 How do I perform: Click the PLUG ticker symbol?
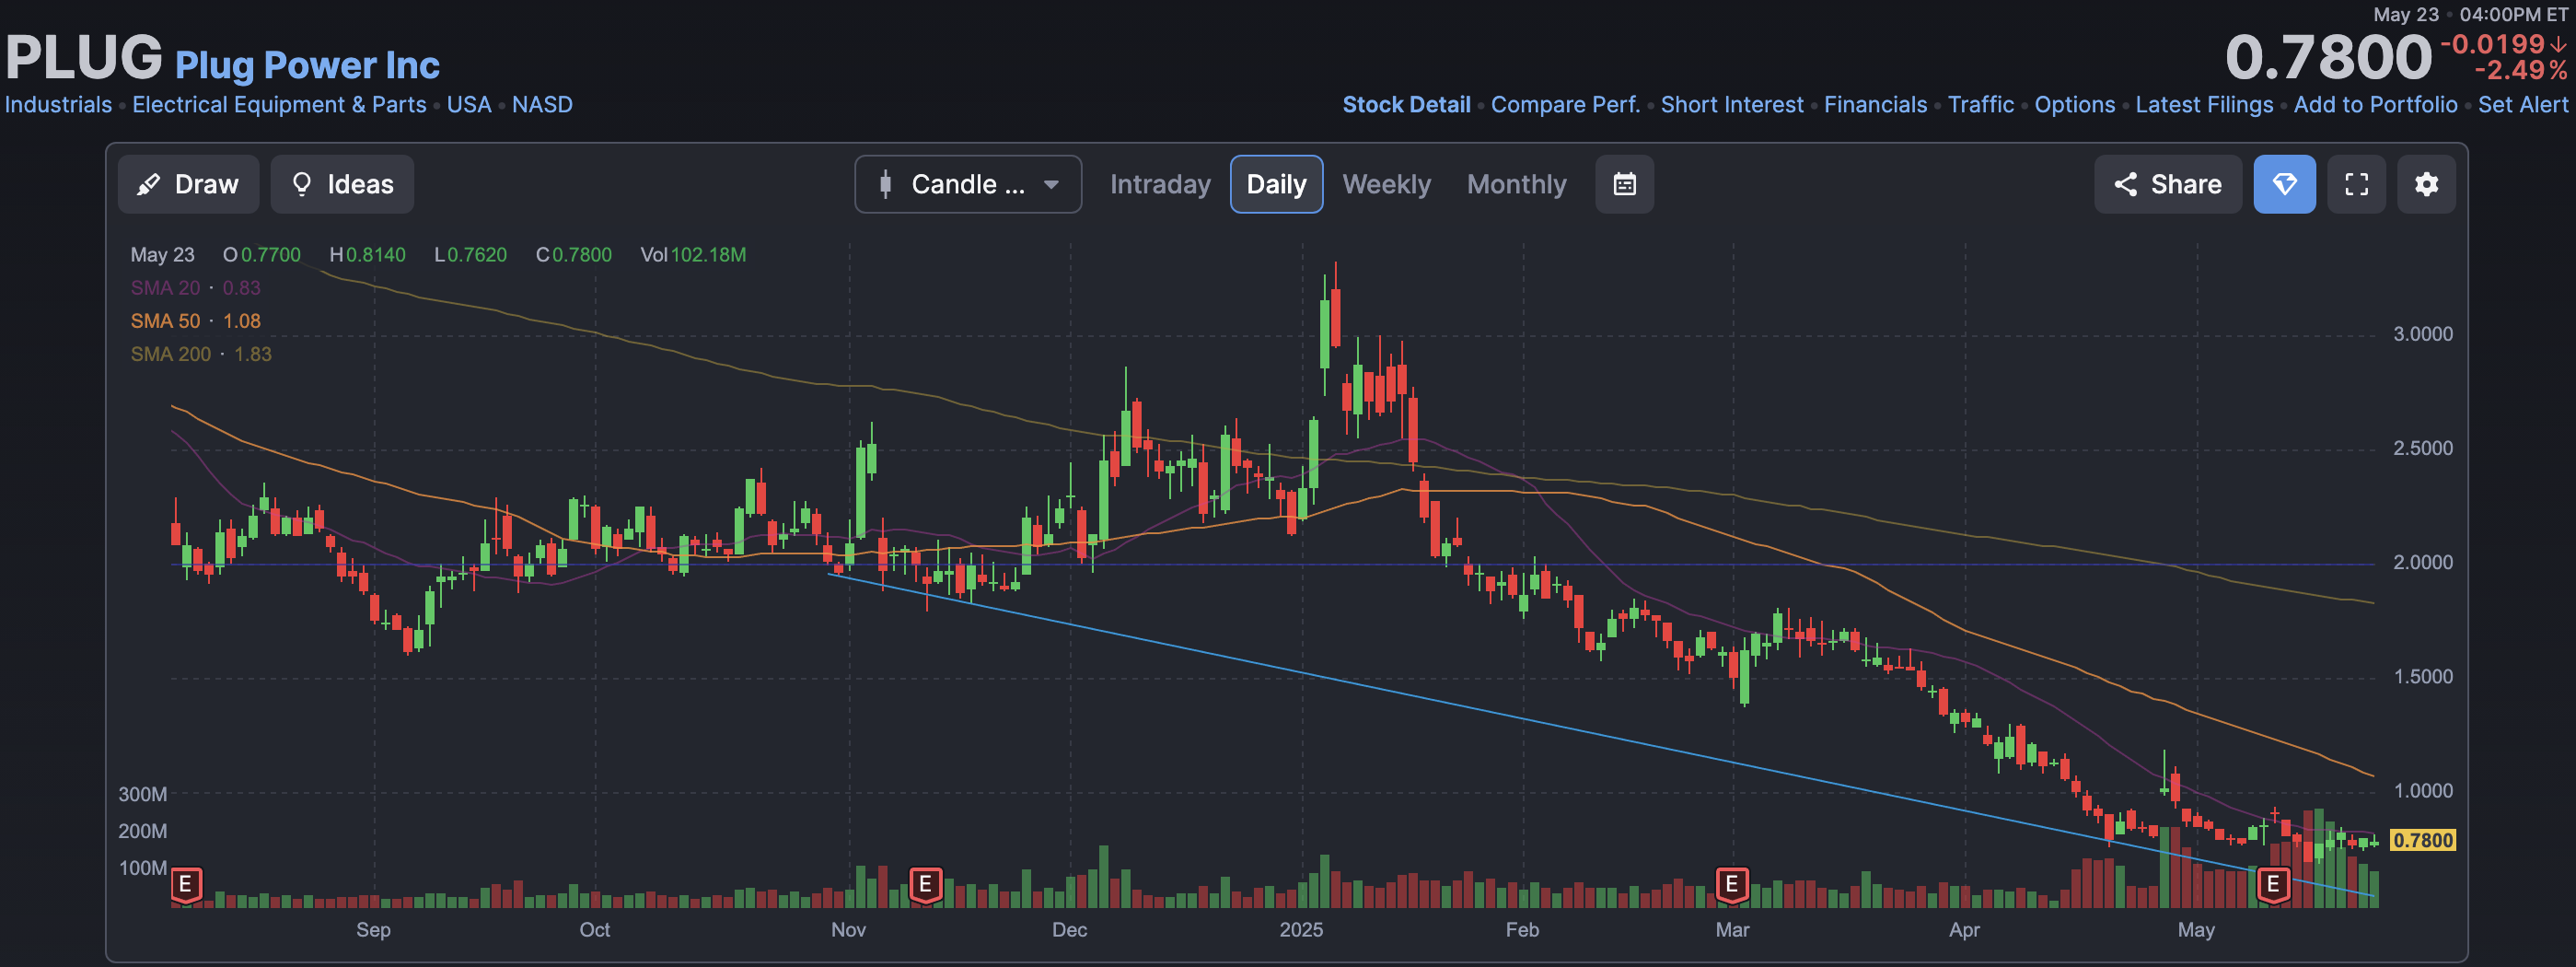coord(84,57)
